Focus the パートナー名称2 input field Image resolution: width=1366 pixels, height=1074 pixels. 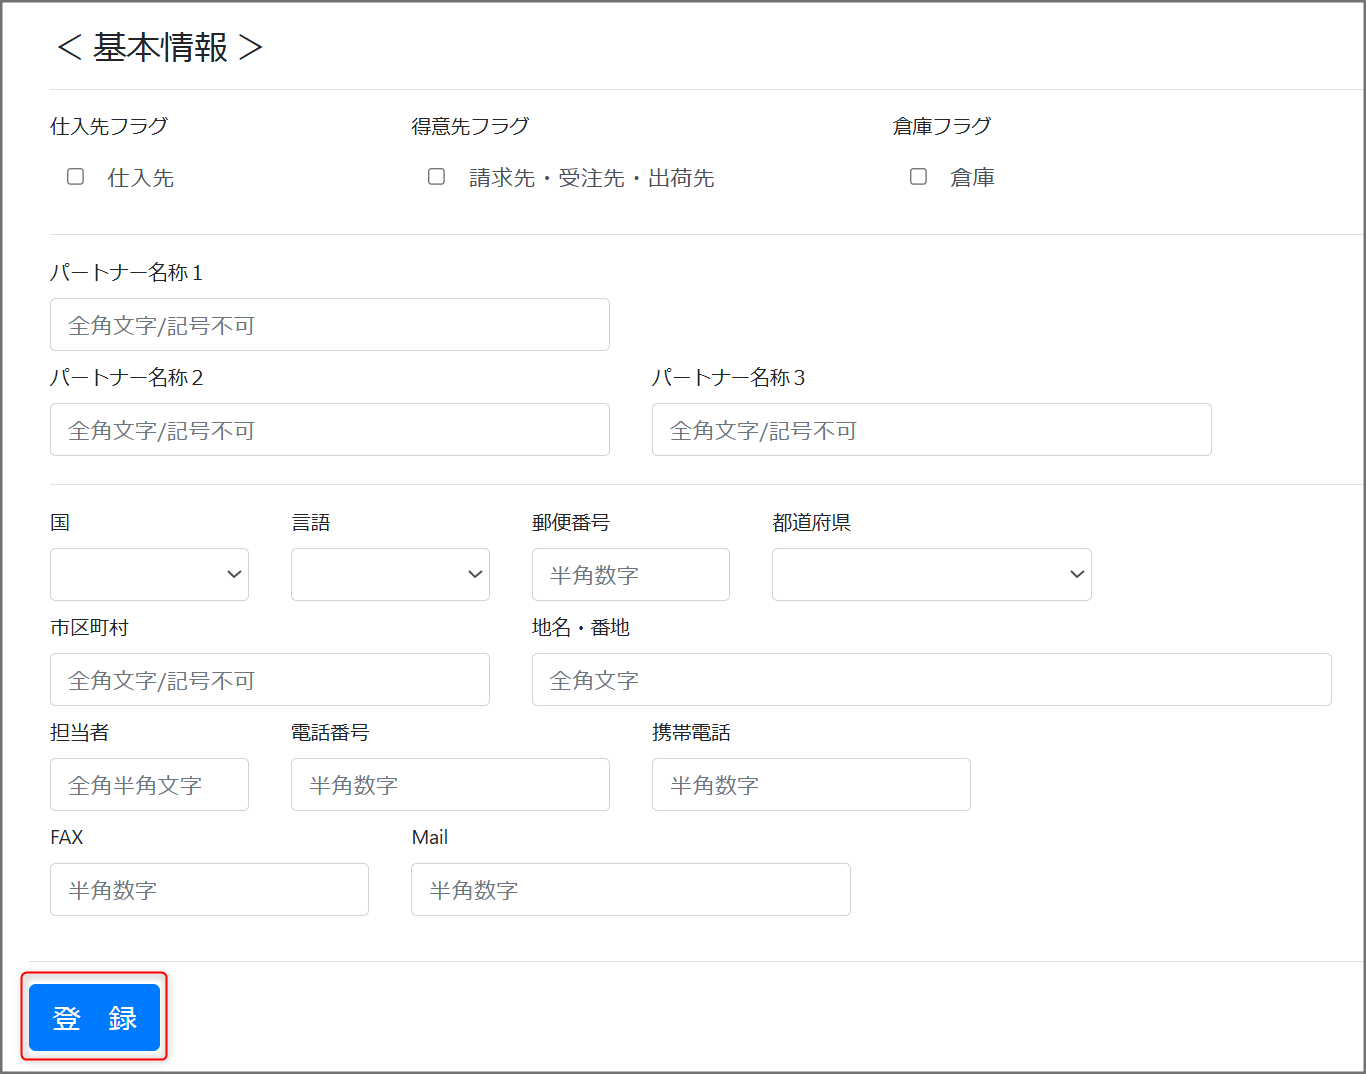click(x=329, y=430)
